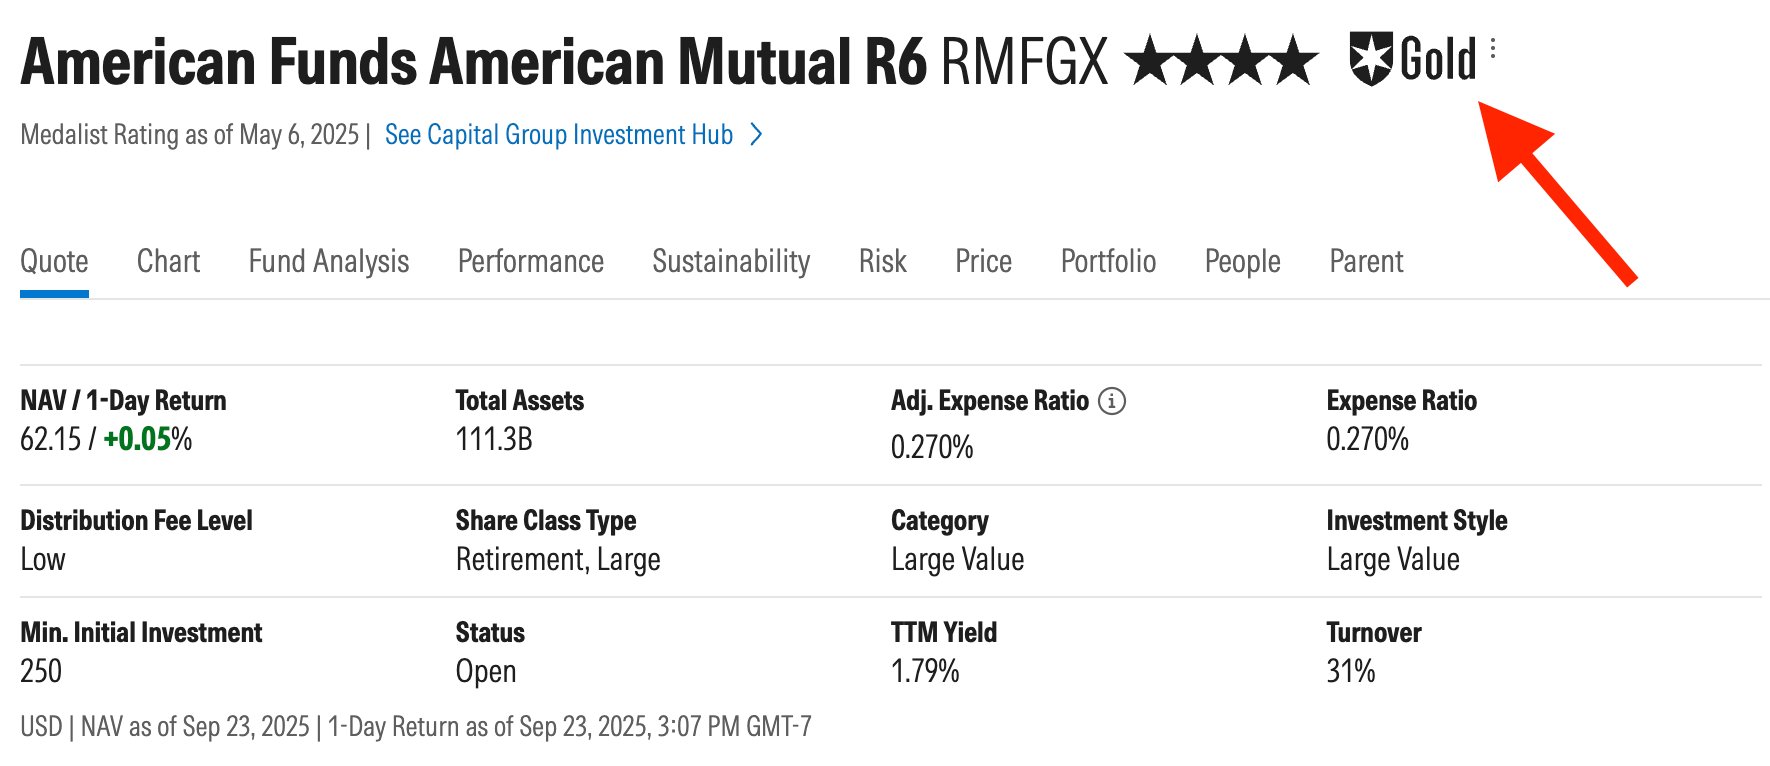This screenshot has height=766, width=1770.
Task: Click the Gold Medalist shield badge
Action: pyautogui.click(x=1370, y=58)
